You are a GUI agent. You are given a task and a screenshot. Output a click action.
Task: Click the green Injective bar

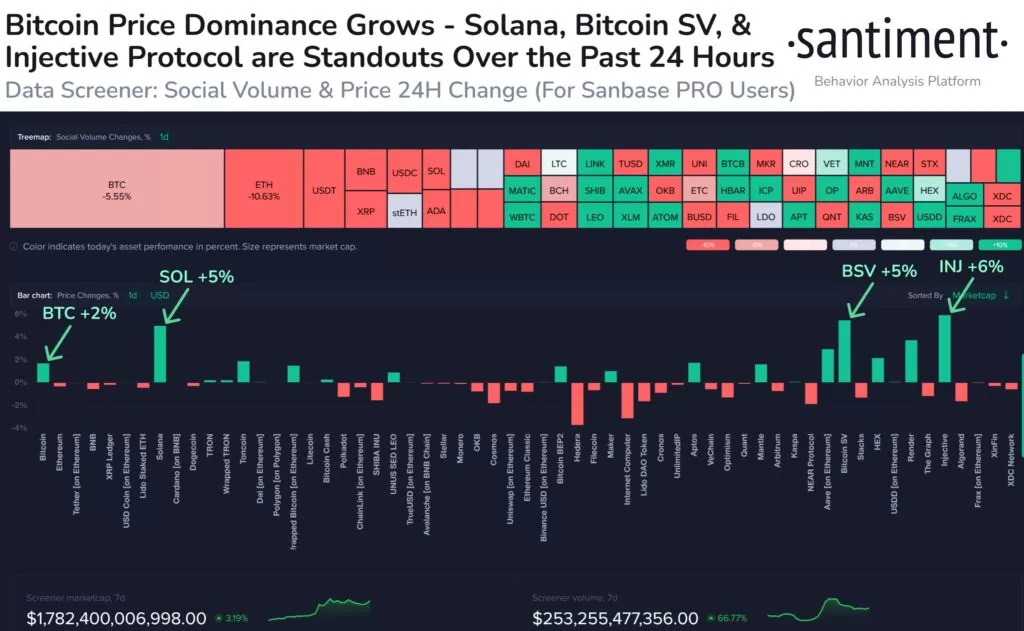(x=944, y=349)
